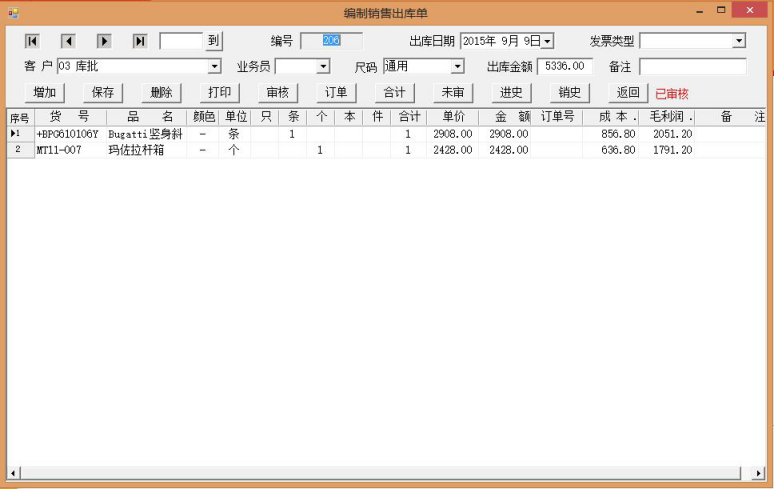
Task: Click the next record arrow icon
Action: (104, 41)
